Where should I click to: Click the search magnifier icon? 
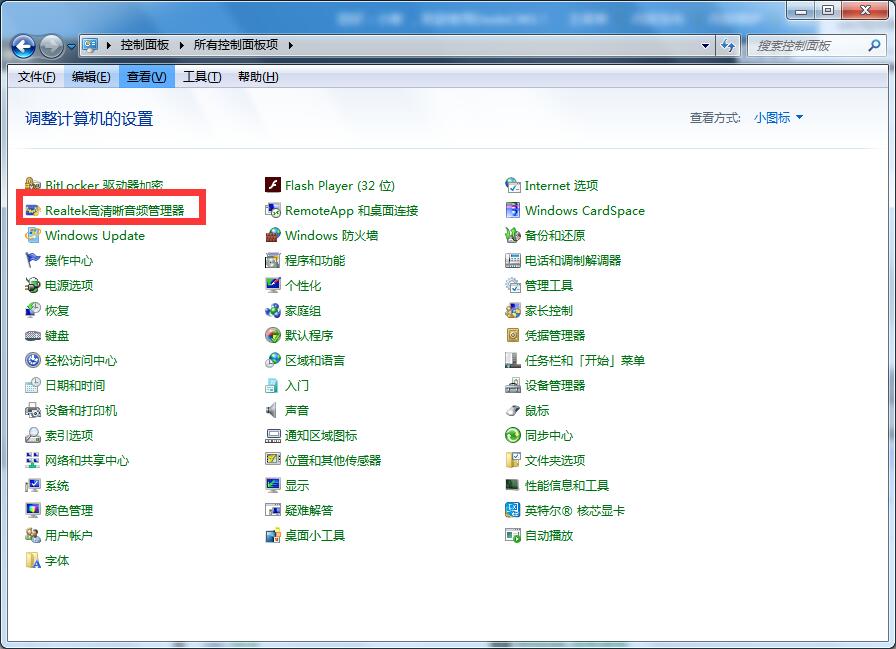coord(874,45)
